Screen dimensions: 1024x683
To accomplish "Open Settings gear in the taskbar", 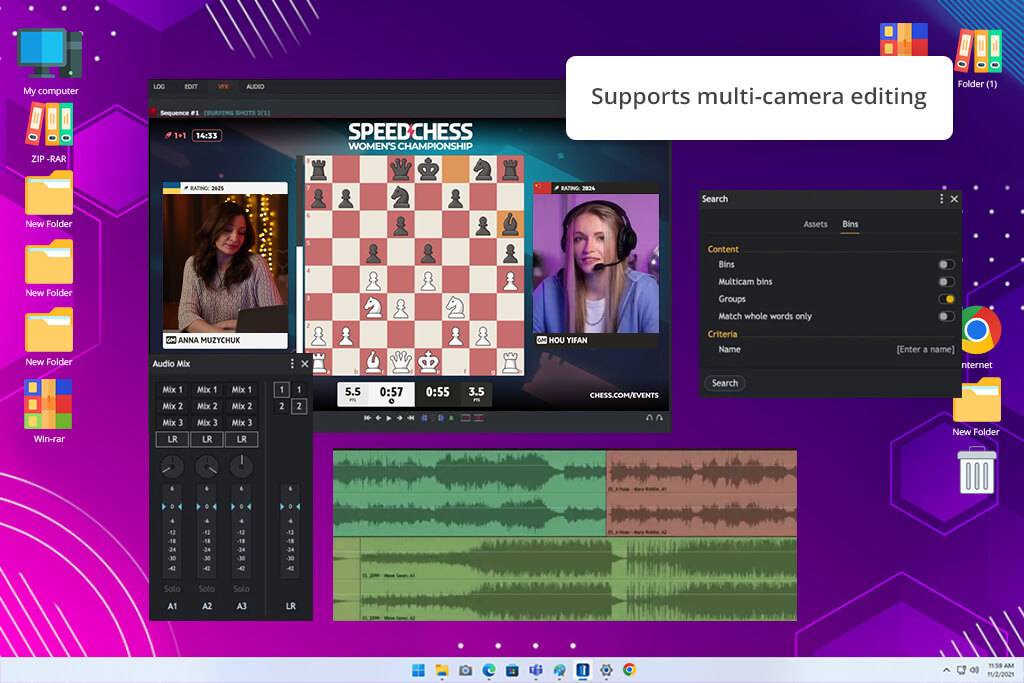I will click(606, 670).
